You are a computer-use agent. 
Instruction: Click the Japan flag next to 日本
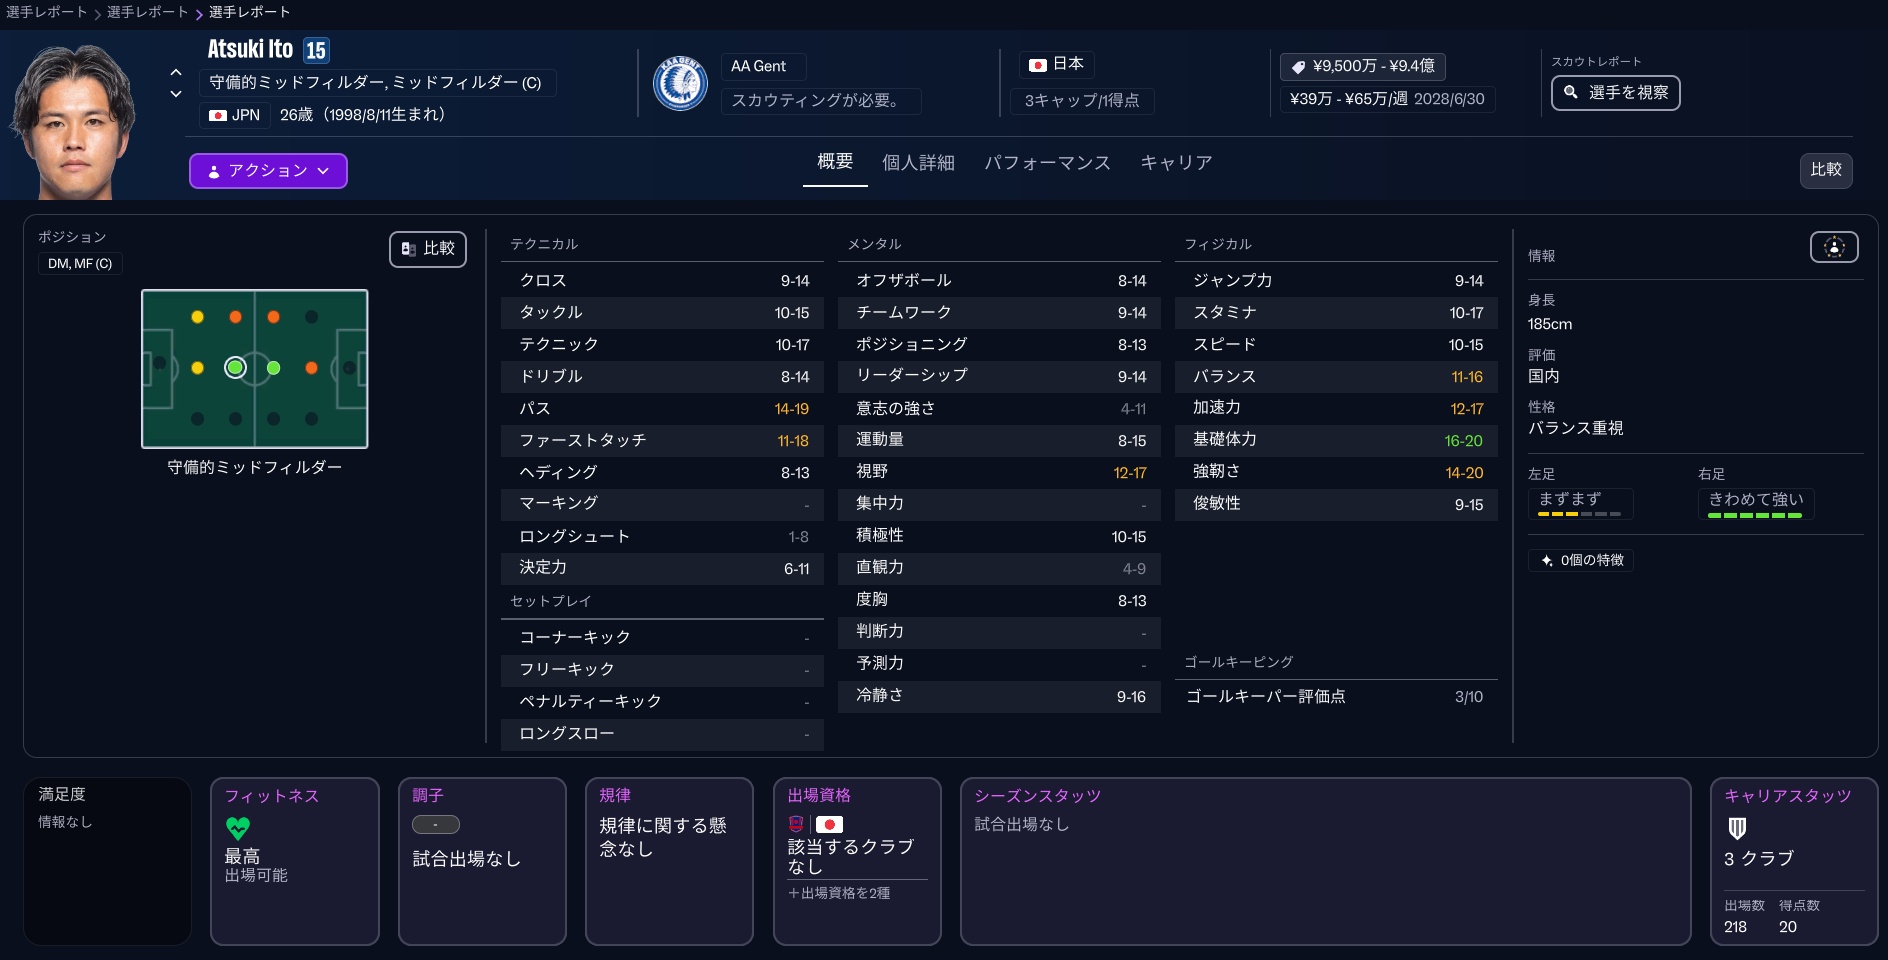tap(1038, 65)
